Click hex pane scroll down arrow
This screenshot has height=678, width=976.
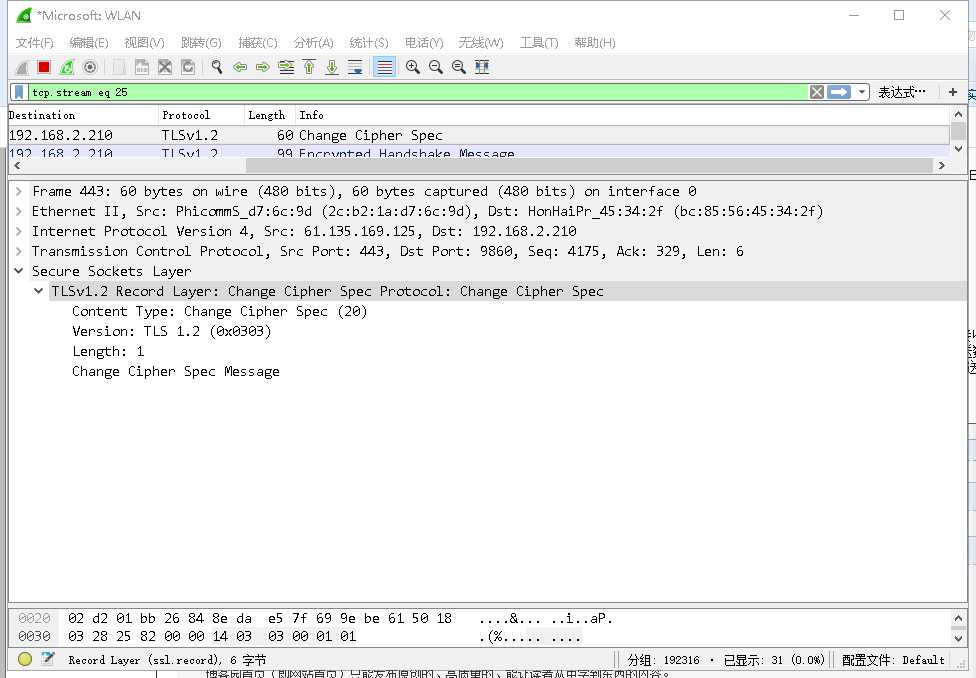(x=958, y=638)
